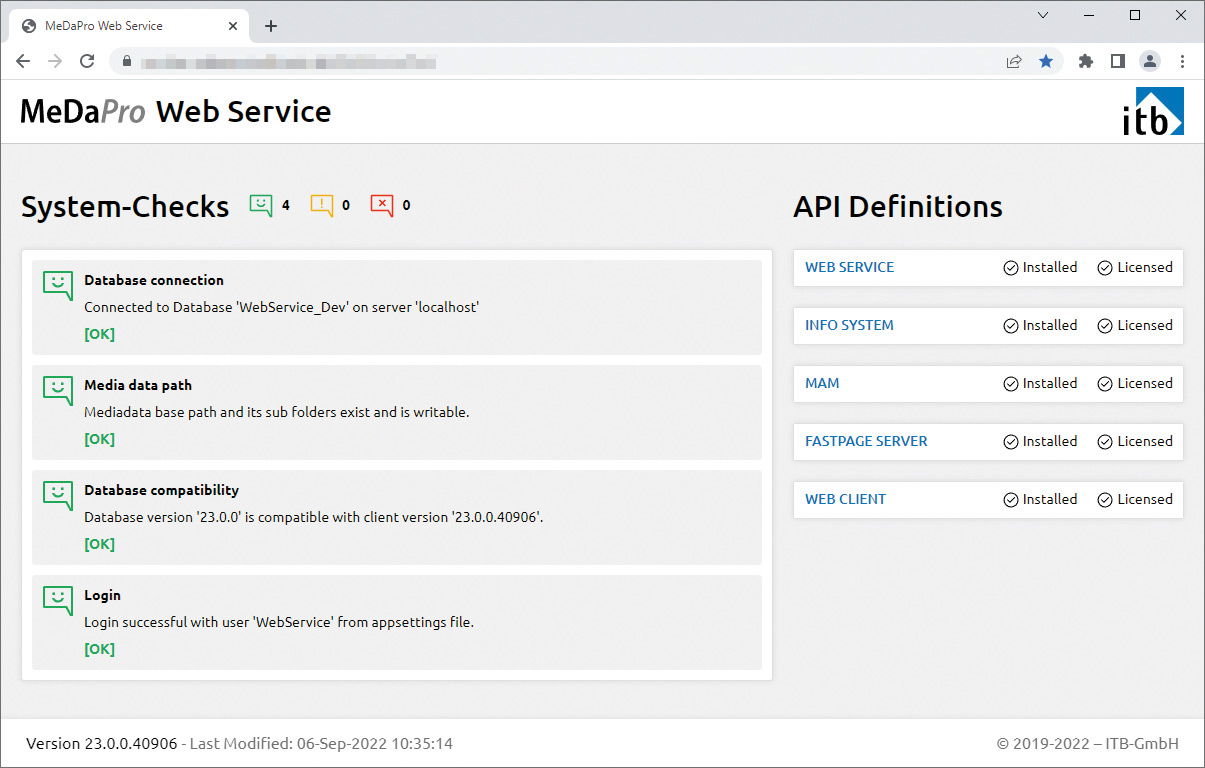
Task: Click the [OK] status under Database compatibility
Action: [99, 544]
